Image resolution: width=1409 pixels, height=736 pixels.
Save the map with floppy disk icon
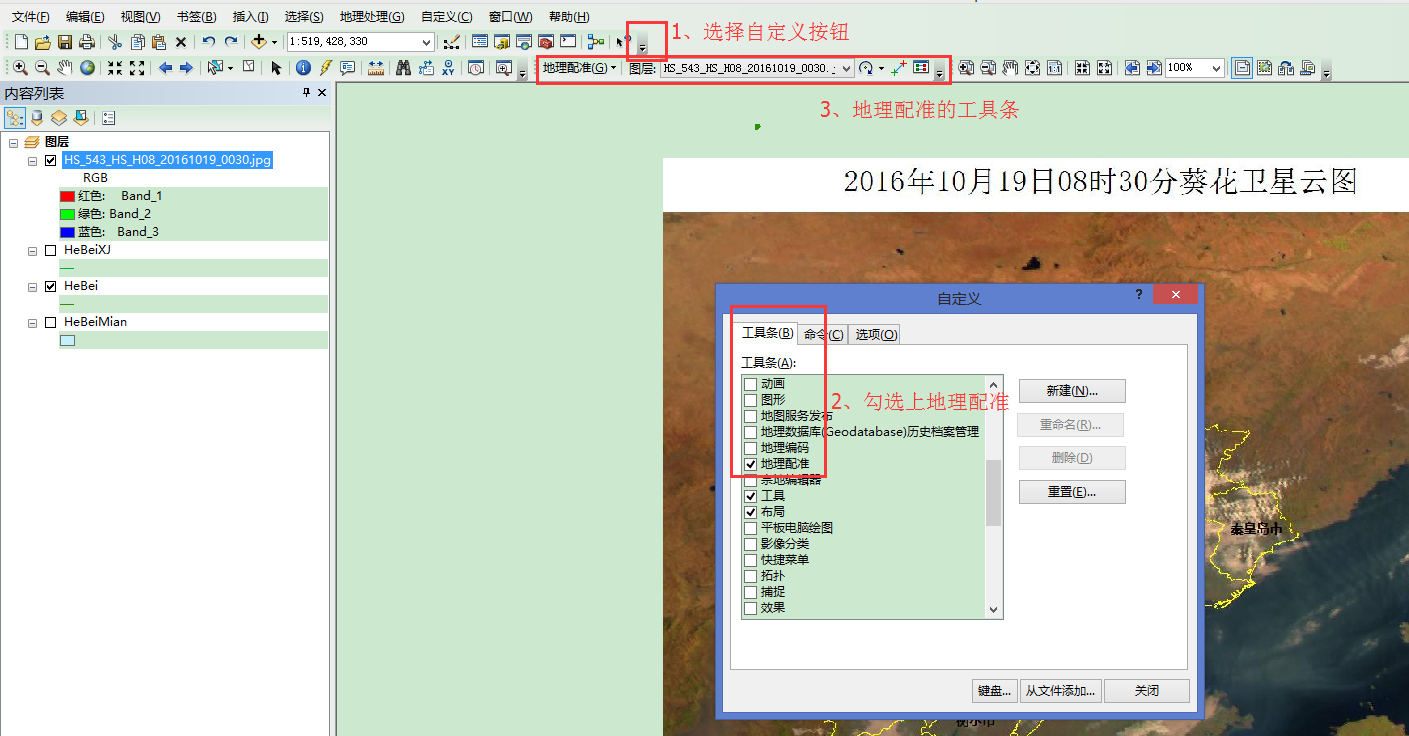[x=64, y=42]
